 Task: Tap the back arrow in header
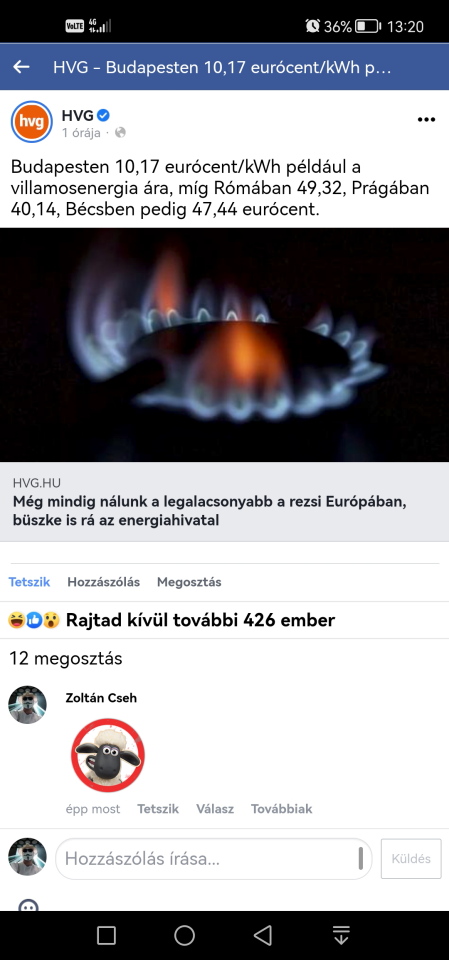tap(21, 67)
